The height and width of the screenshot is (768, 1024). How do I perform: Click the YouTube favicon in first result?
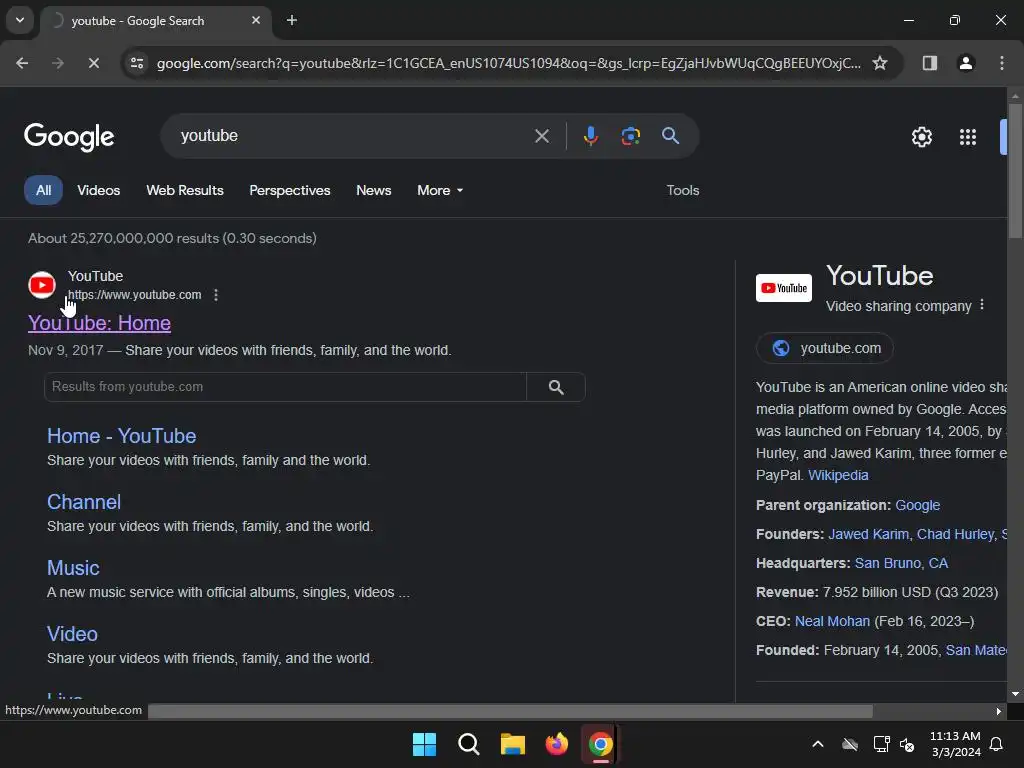point(42,285)
